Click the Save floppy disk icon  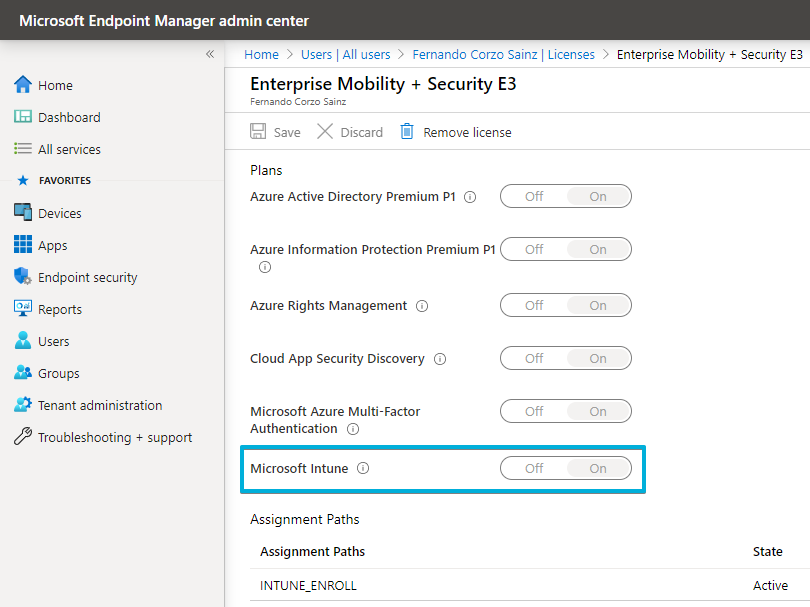click(258, 132)
